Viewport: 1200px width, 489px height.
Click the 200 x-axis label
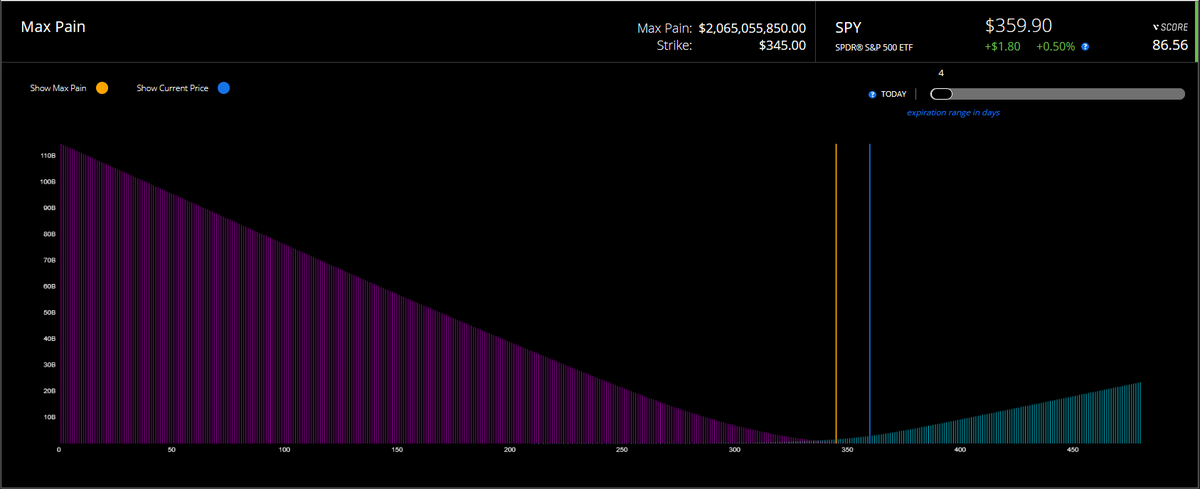point(510,450)
